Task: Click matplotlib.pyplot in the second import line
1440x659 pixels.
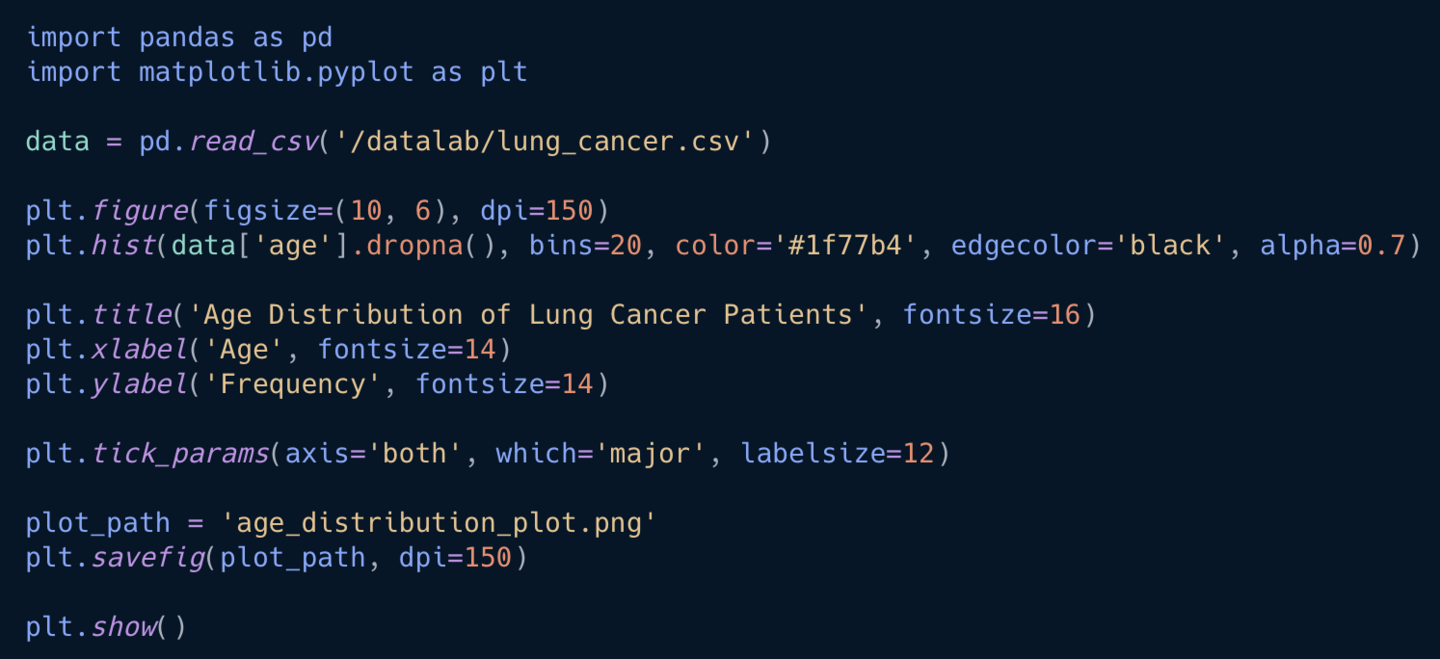Action: coord(276,72)
